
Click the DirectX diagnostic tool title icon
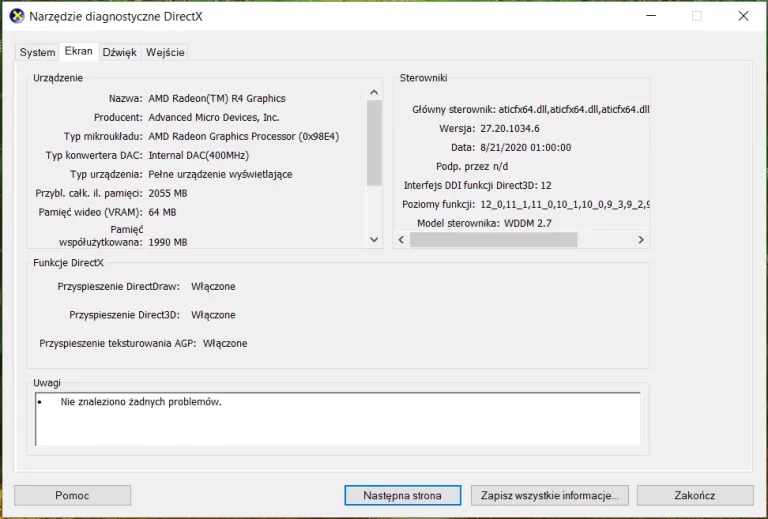coord(17,16)
